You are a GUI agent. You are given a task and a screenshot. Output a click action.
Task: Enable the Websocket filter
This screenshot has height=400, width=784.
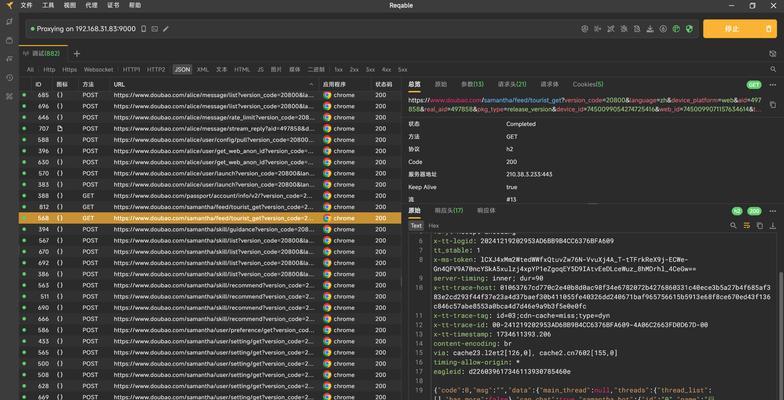point(98,70)
